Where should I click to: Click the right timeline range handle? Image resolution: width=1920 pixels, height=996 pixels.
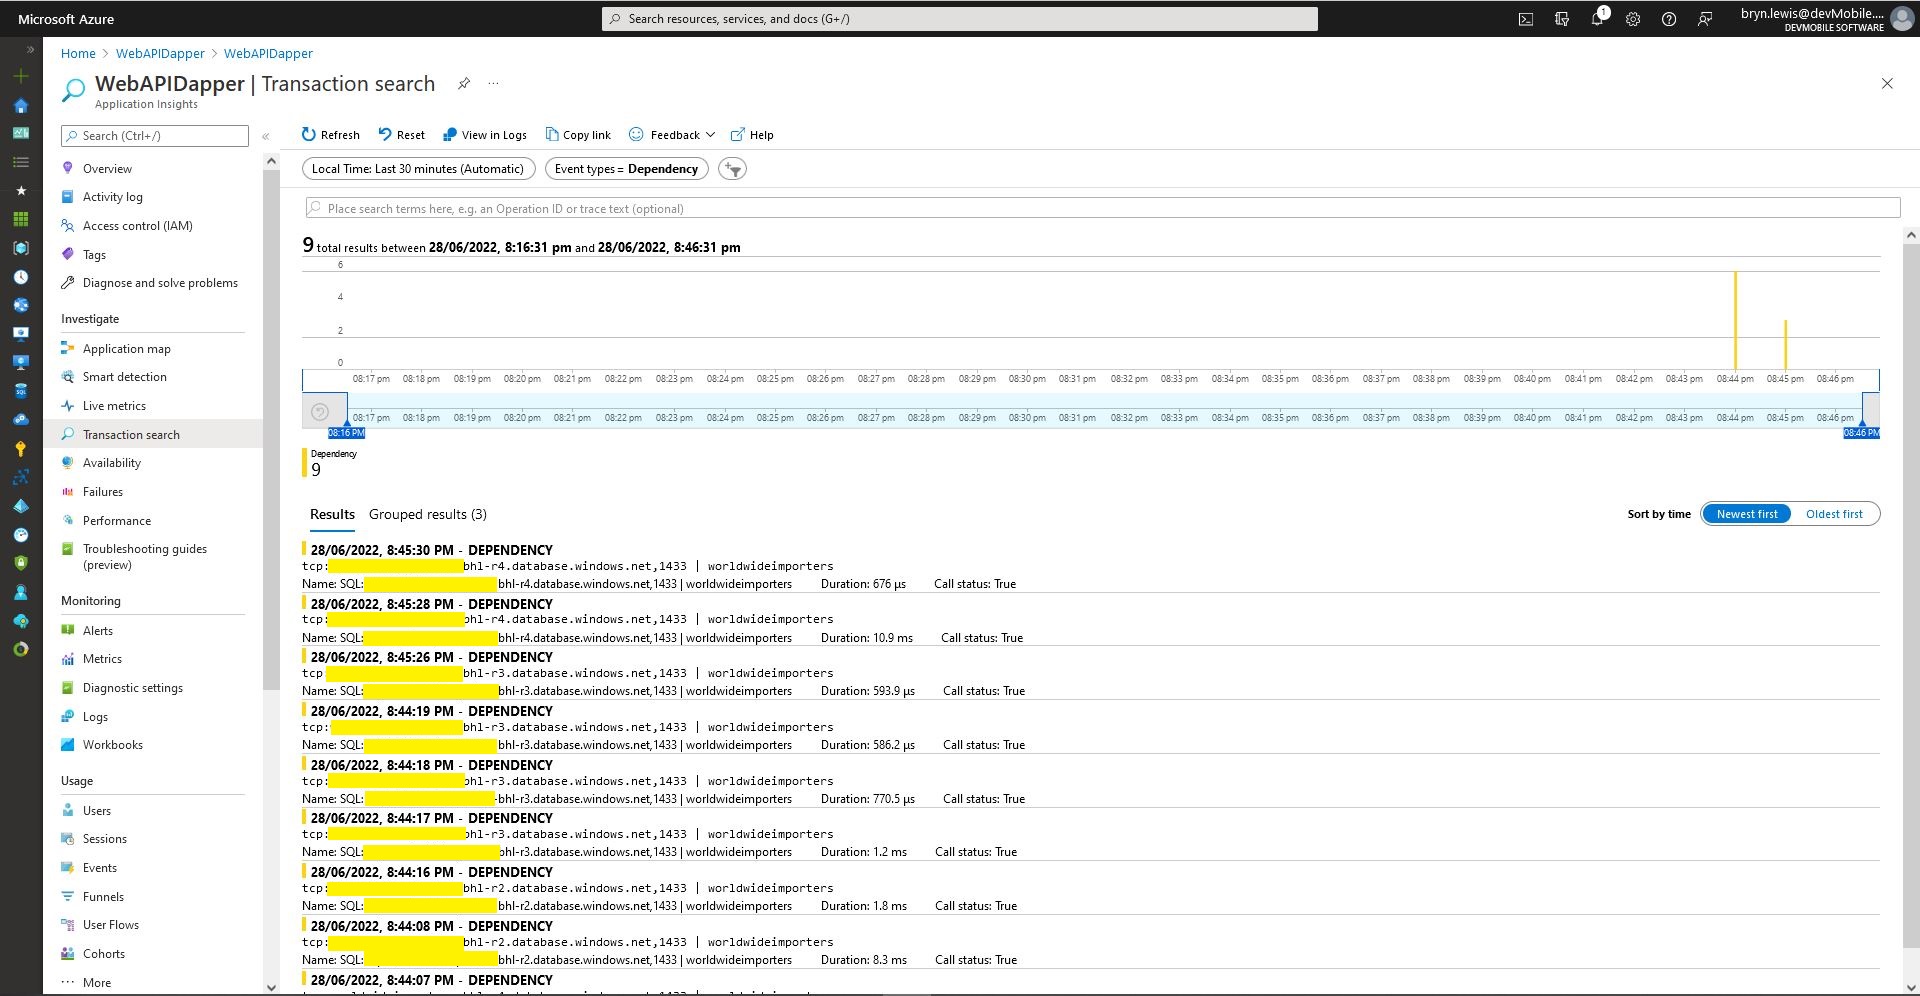(1870, 410)
